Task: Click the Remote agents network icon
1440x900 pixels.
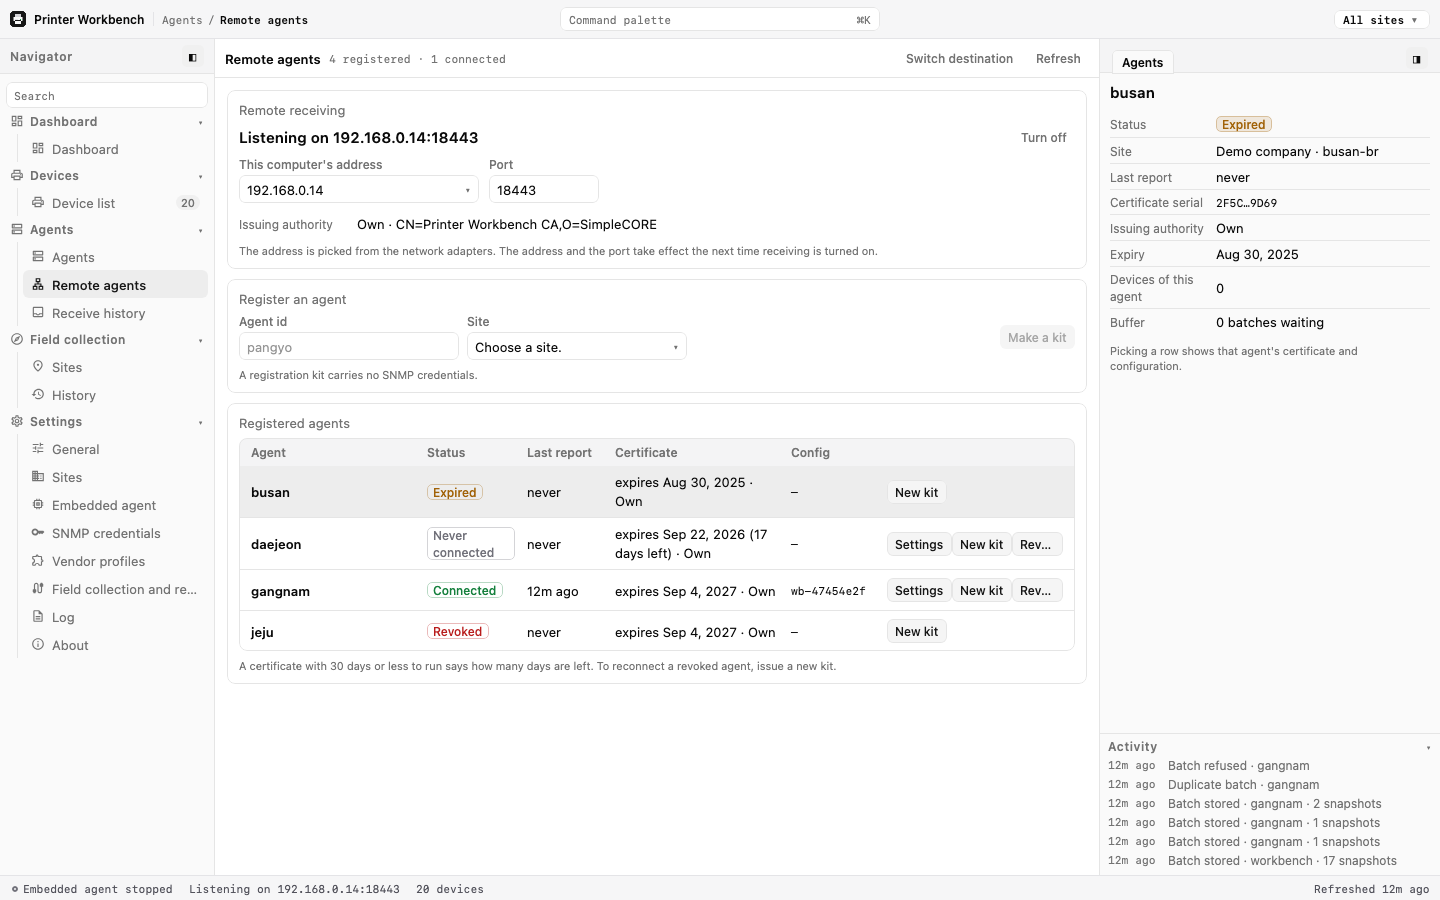Action: pyautogui.click(x=38, y=285)
